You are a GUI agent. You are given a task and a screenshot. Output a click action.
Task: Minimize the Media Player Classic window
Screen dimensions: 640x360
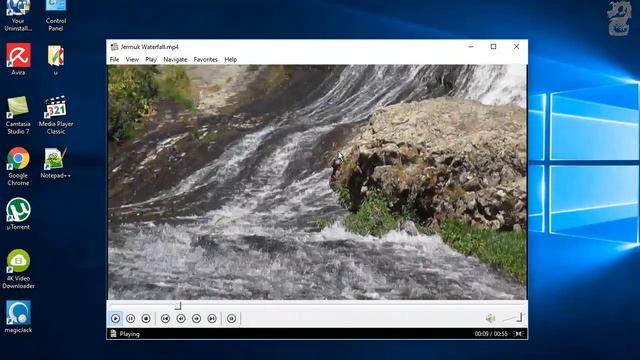(x=471, y=47)
